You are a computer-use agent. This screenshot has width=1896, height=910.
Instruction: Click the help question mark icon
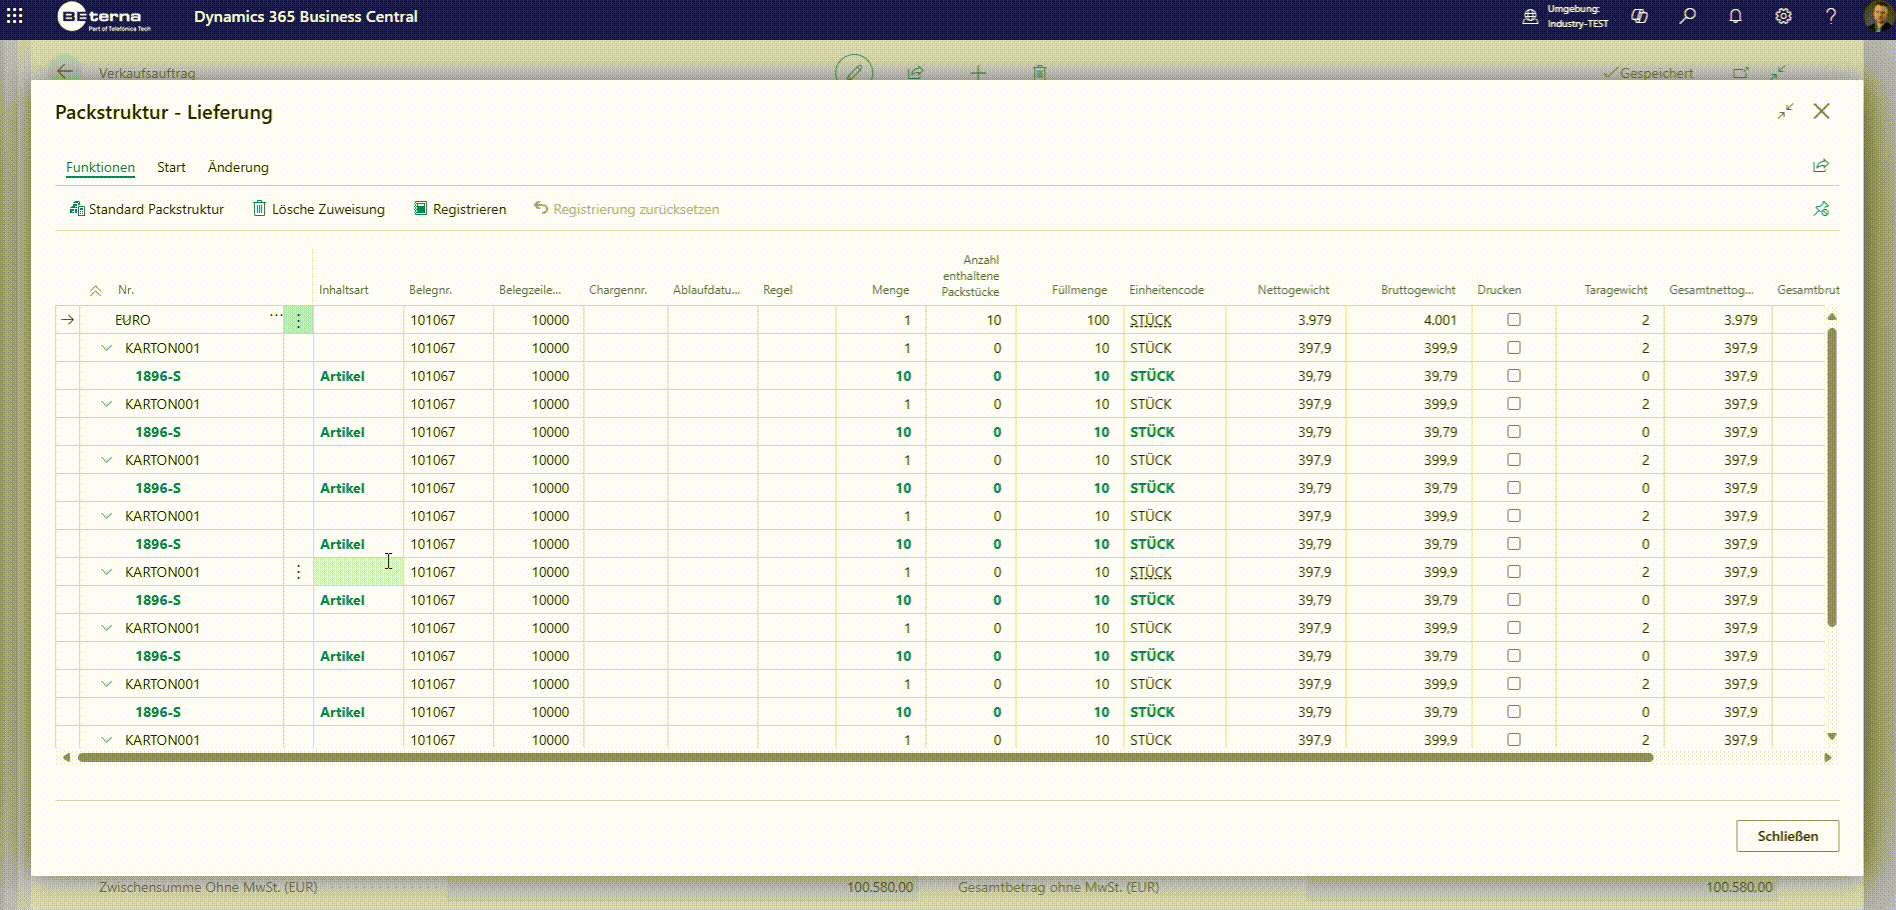pyautogui.click(x=1831, y=16)
